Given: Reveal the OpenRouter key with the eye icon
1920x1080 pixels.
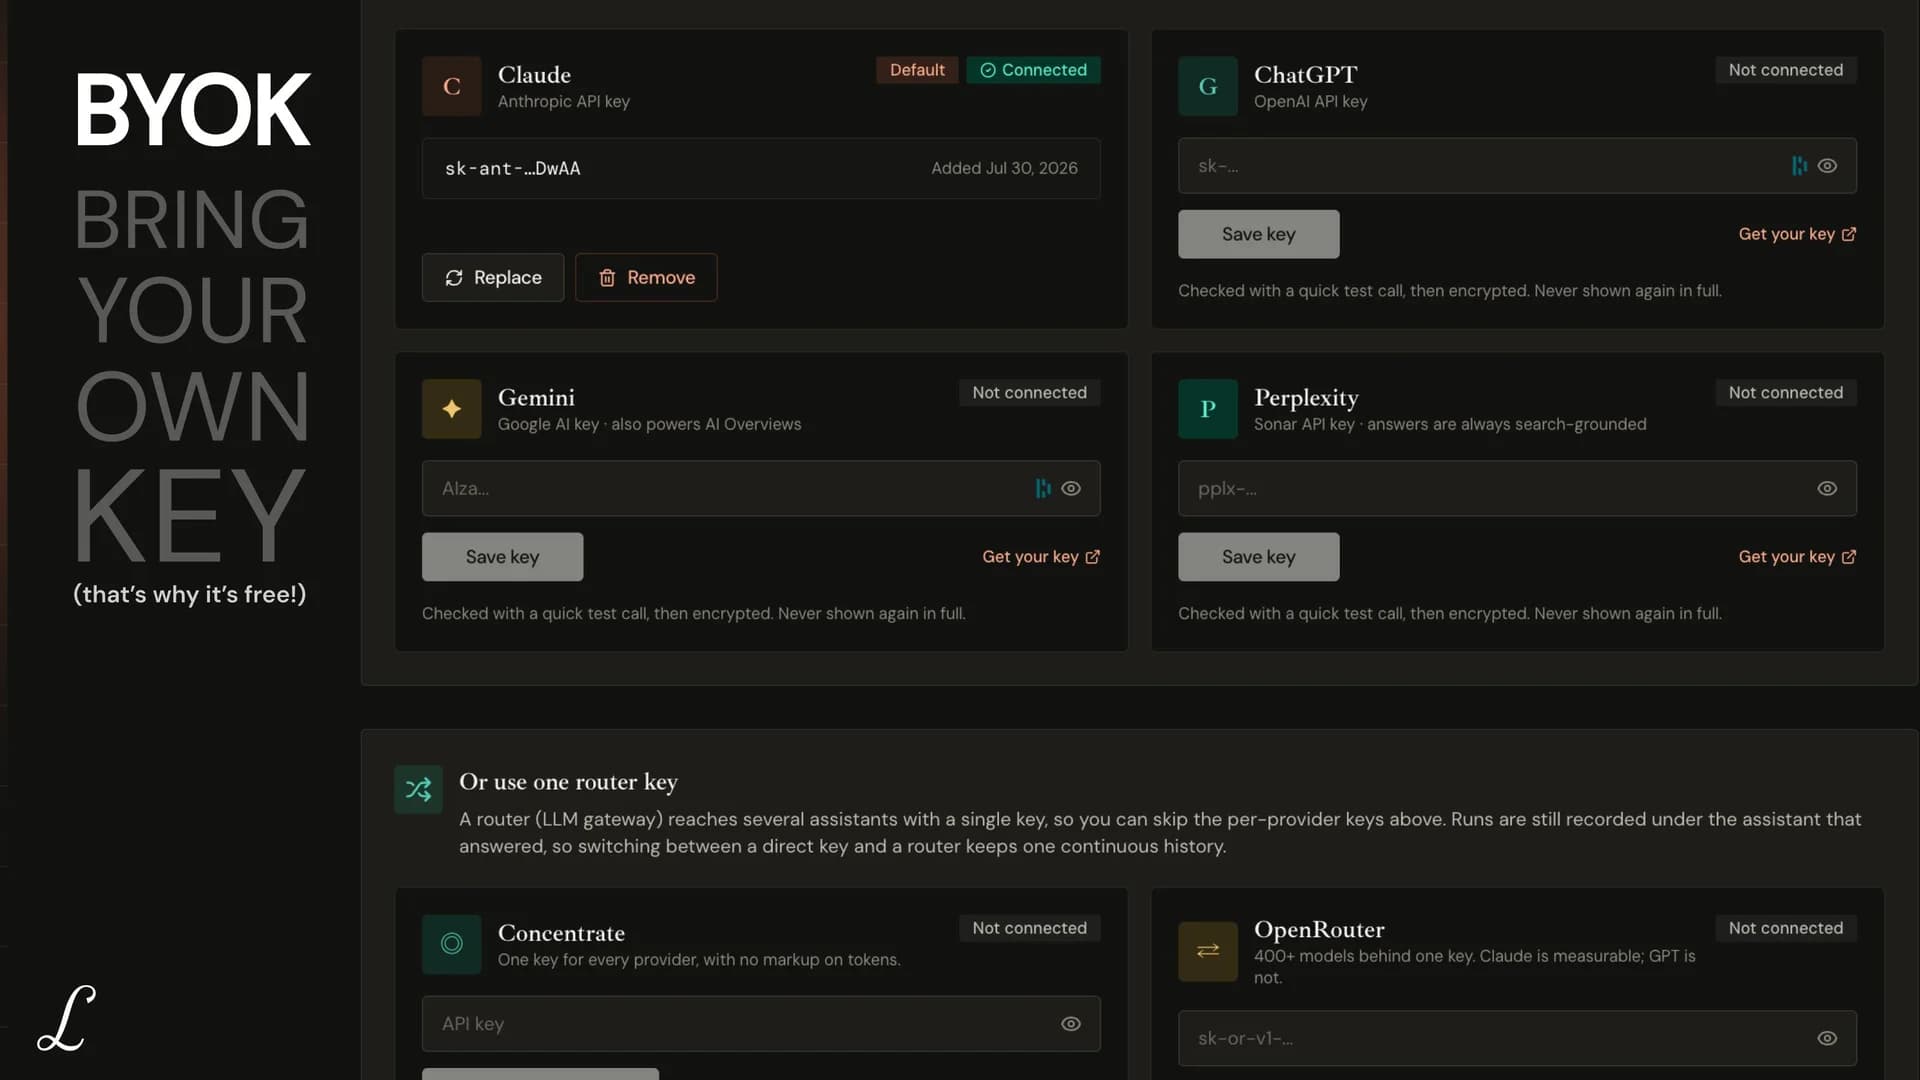Looking at the screenshot, I should tap(1827, 1039).
